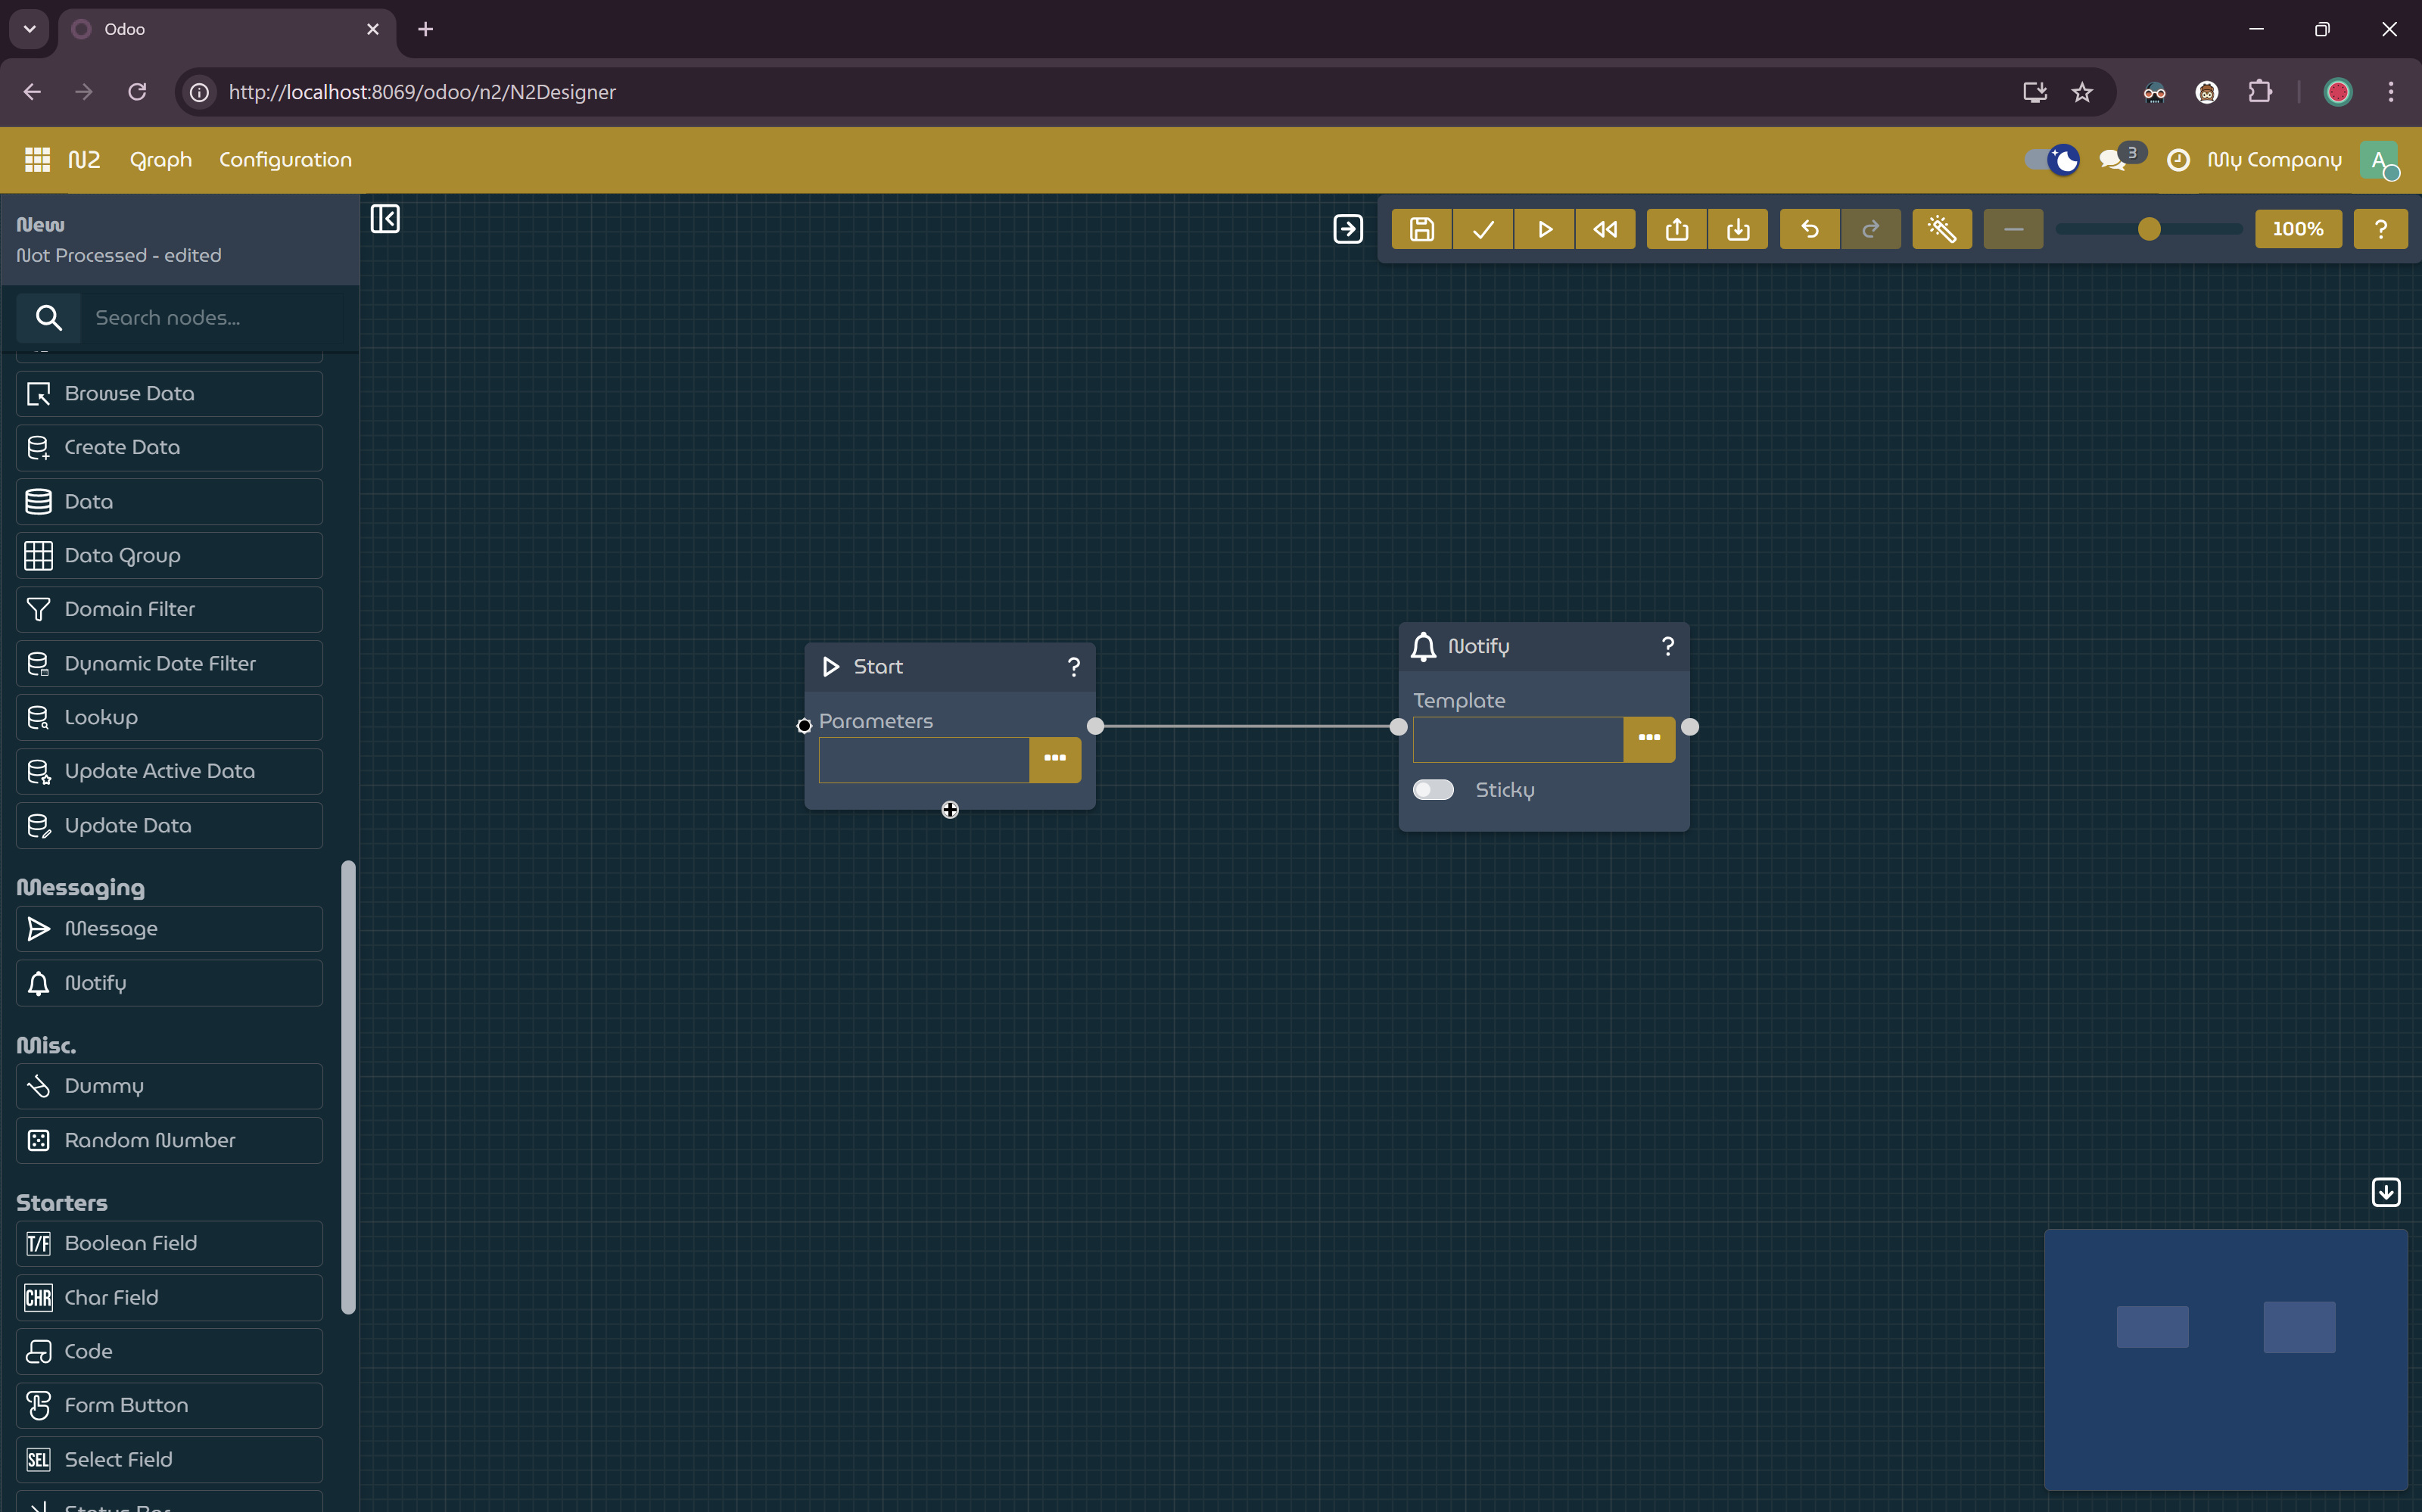The width and height of the screenshot is (2422, 1512).
Task: Export the graph using the upload icon
Action: 1676,229
